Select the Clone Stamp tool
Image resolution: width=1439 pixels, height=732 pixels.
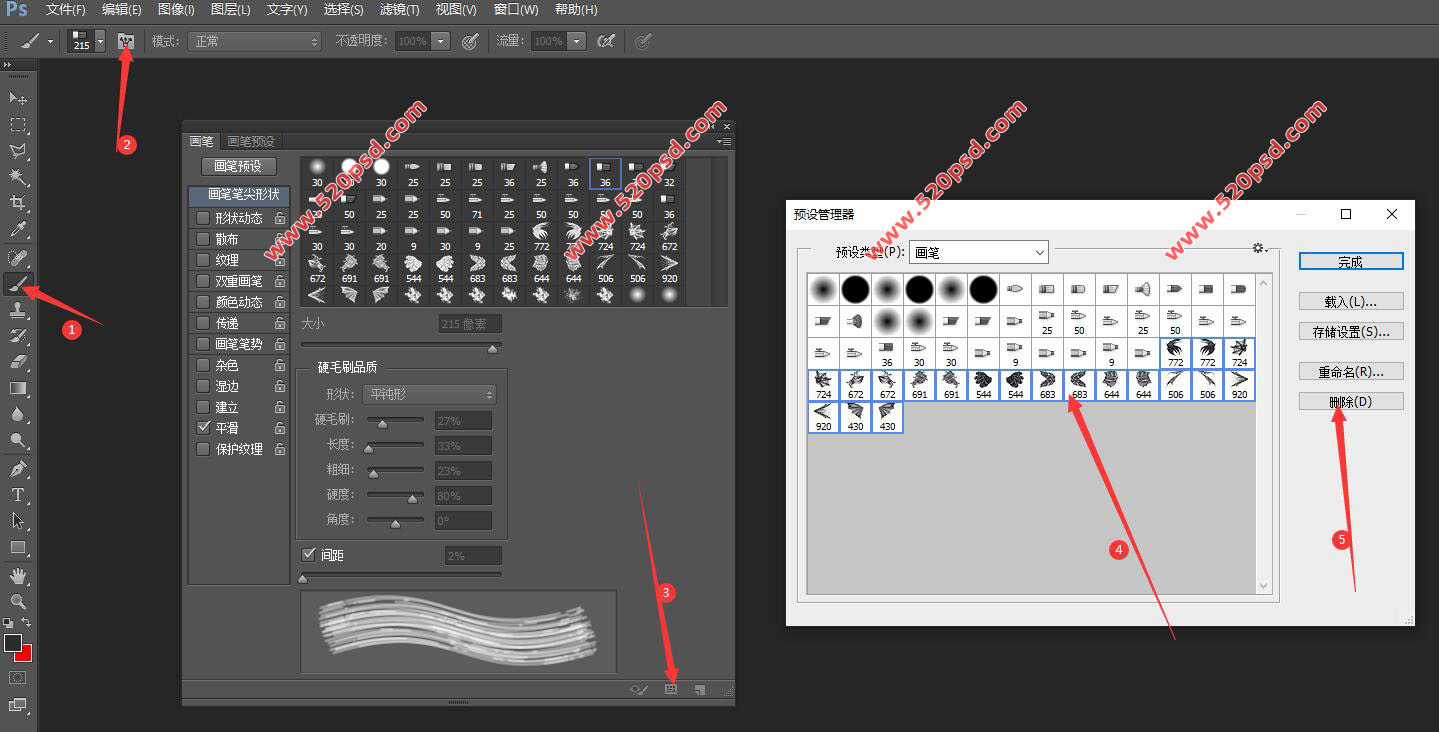pos(18,309)
